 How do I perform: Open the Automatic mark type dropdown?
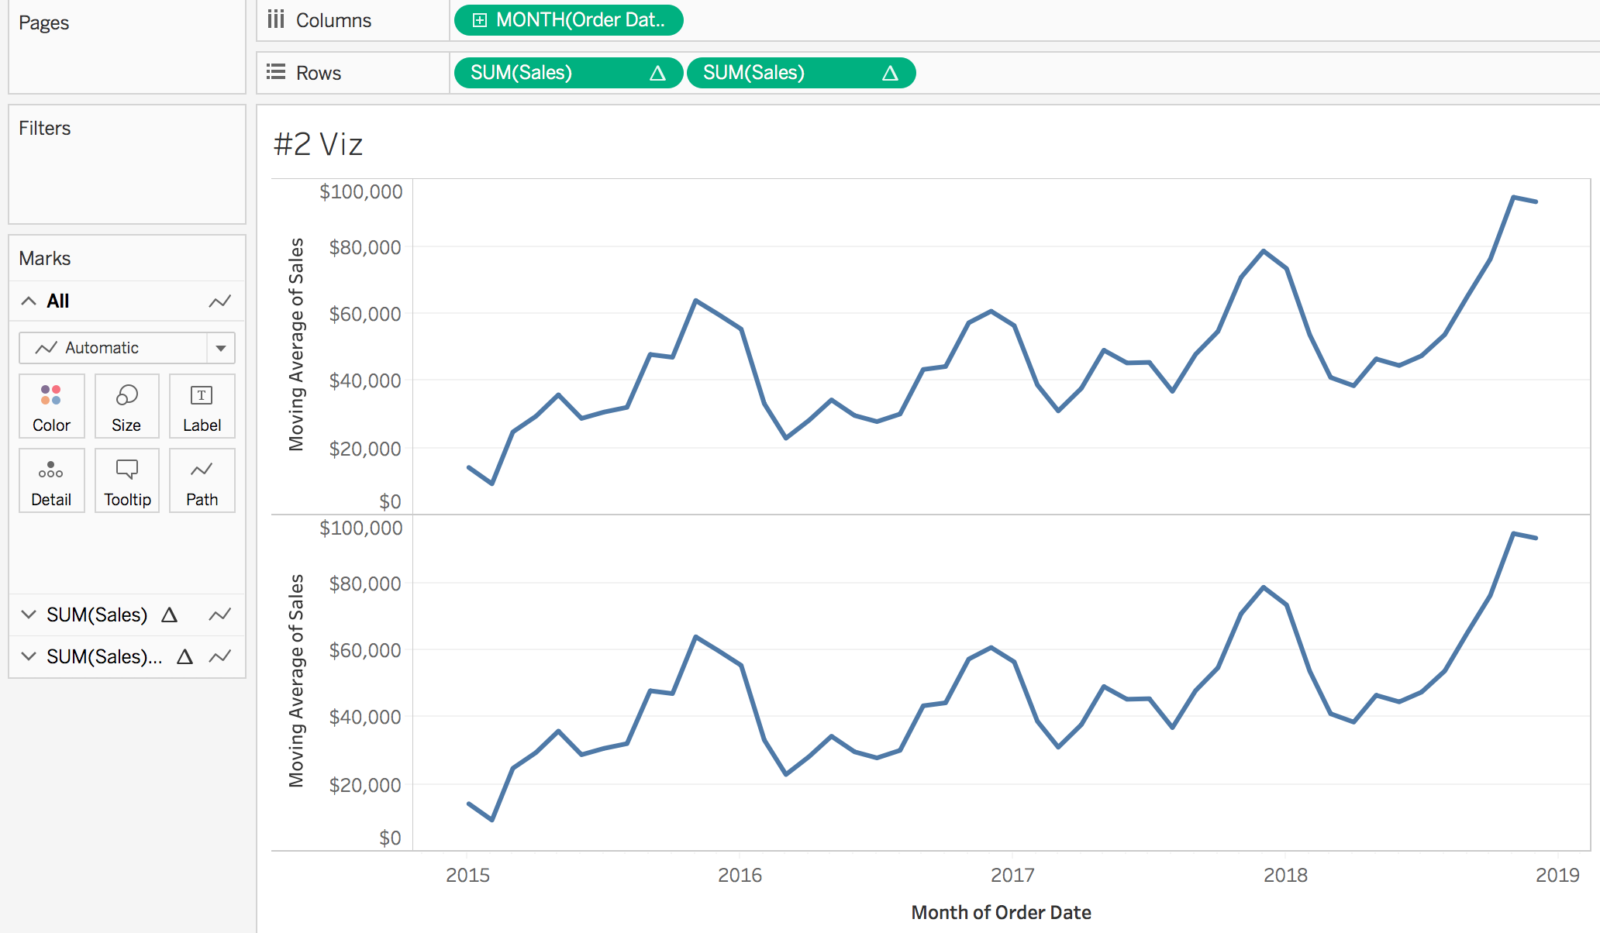pyautogui.click(x=220, y=347)
